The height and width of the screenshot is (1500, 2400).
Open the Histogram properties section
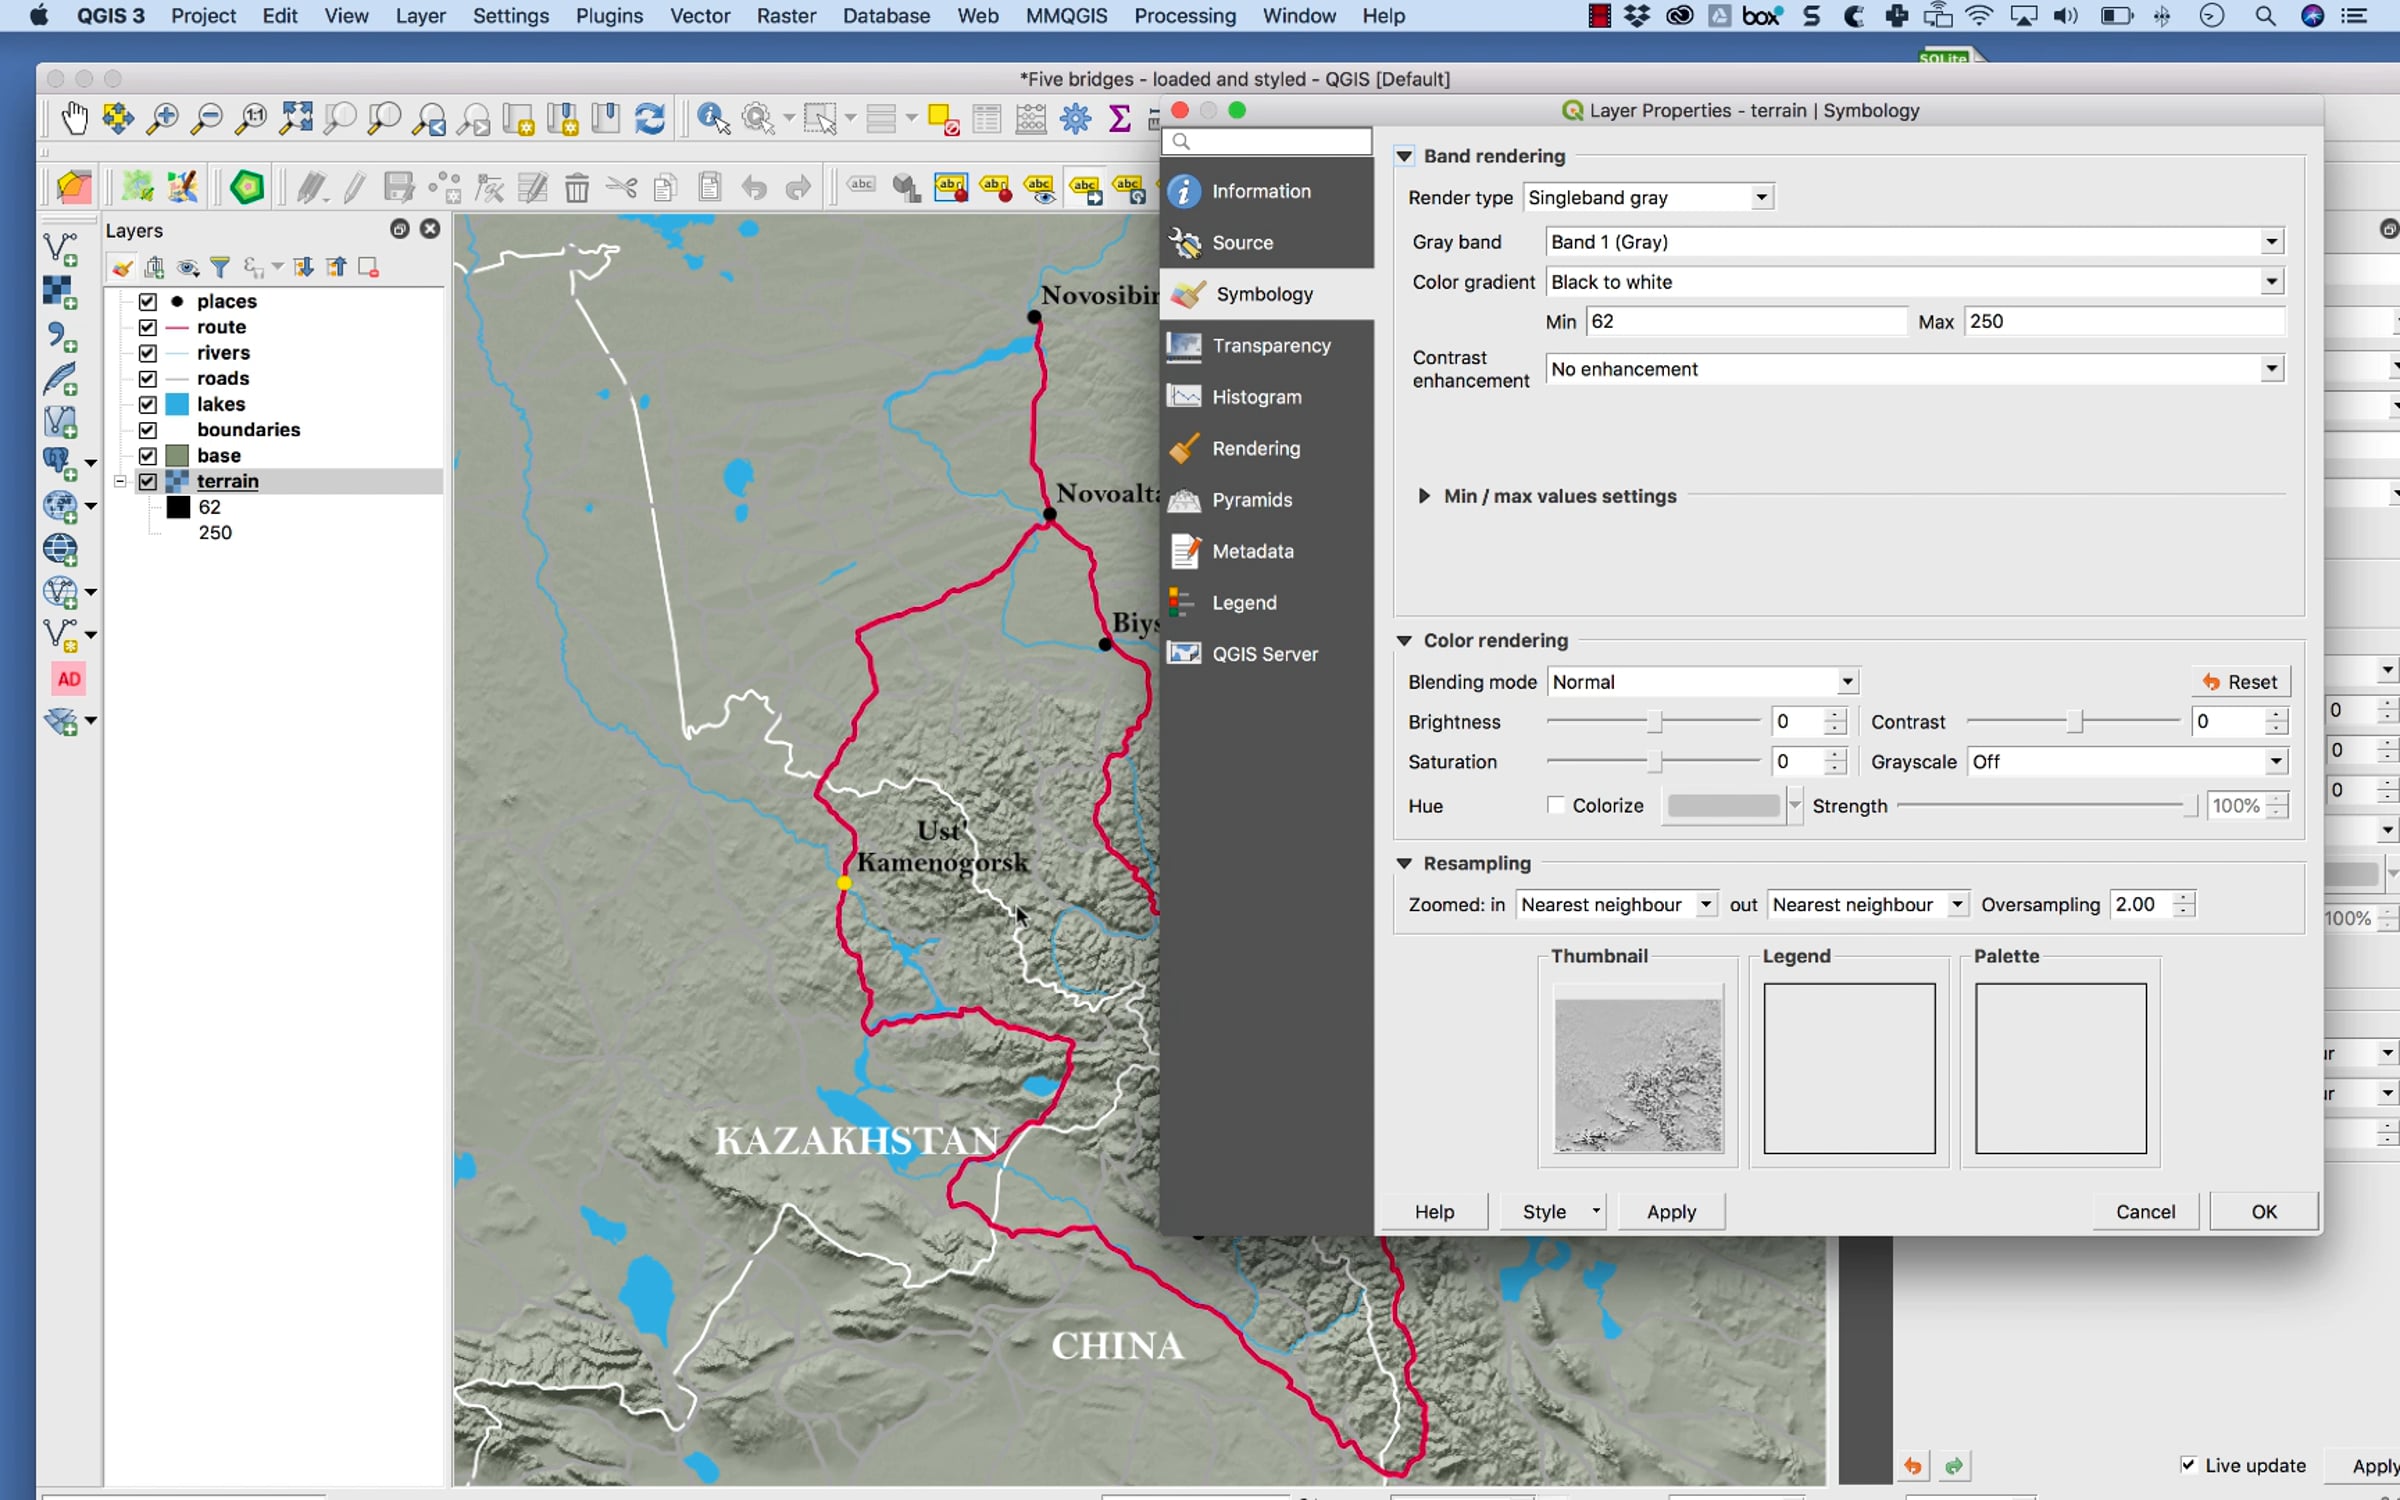coord(1256,397)
